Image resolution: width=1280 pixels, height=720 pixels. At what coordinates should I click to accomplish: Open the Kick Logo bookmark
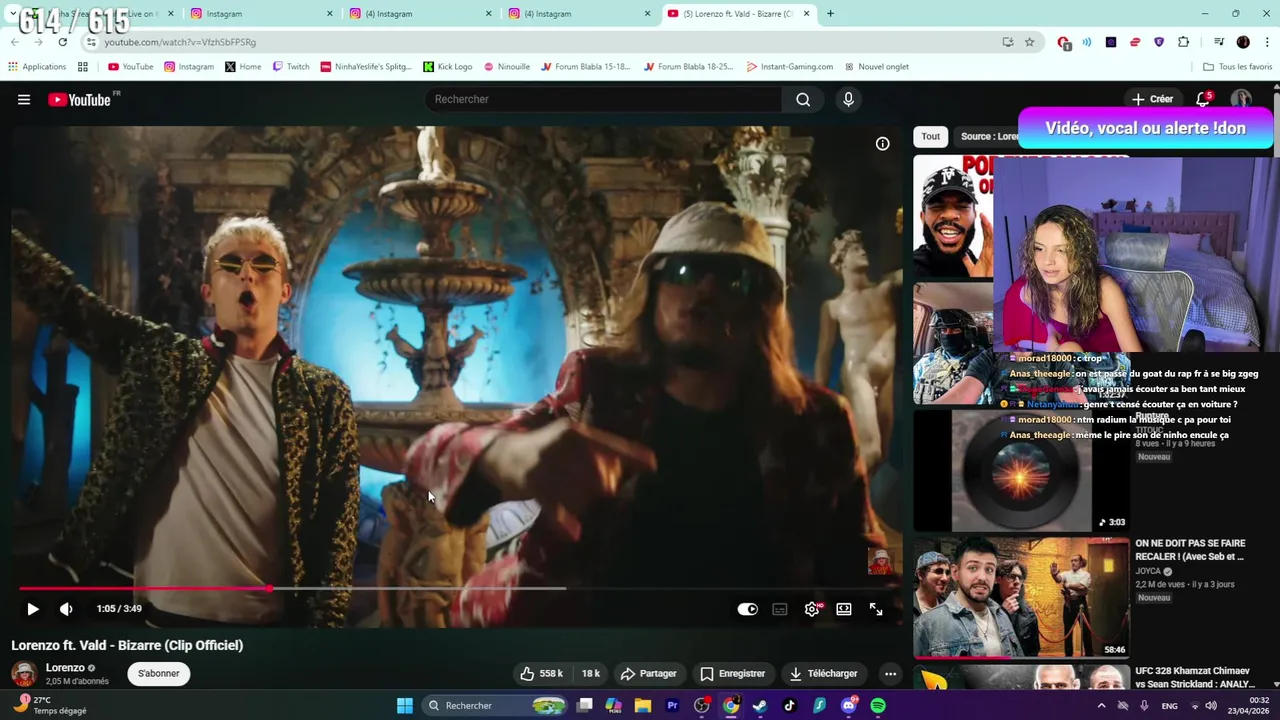447,67
